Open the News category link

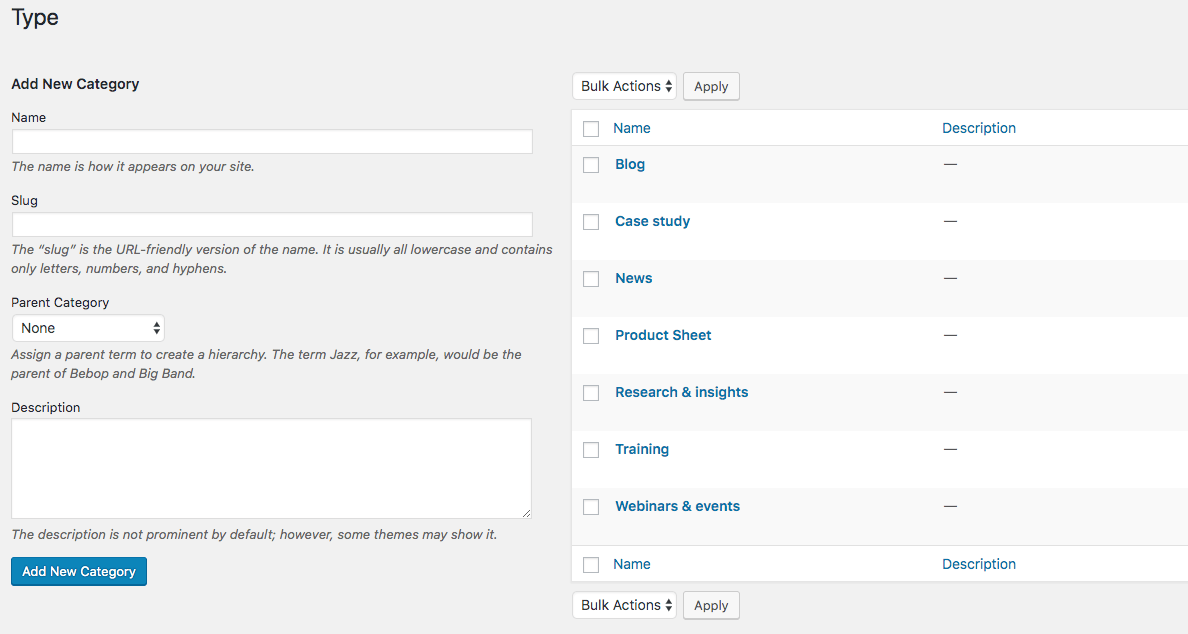[x=633, y=278]
